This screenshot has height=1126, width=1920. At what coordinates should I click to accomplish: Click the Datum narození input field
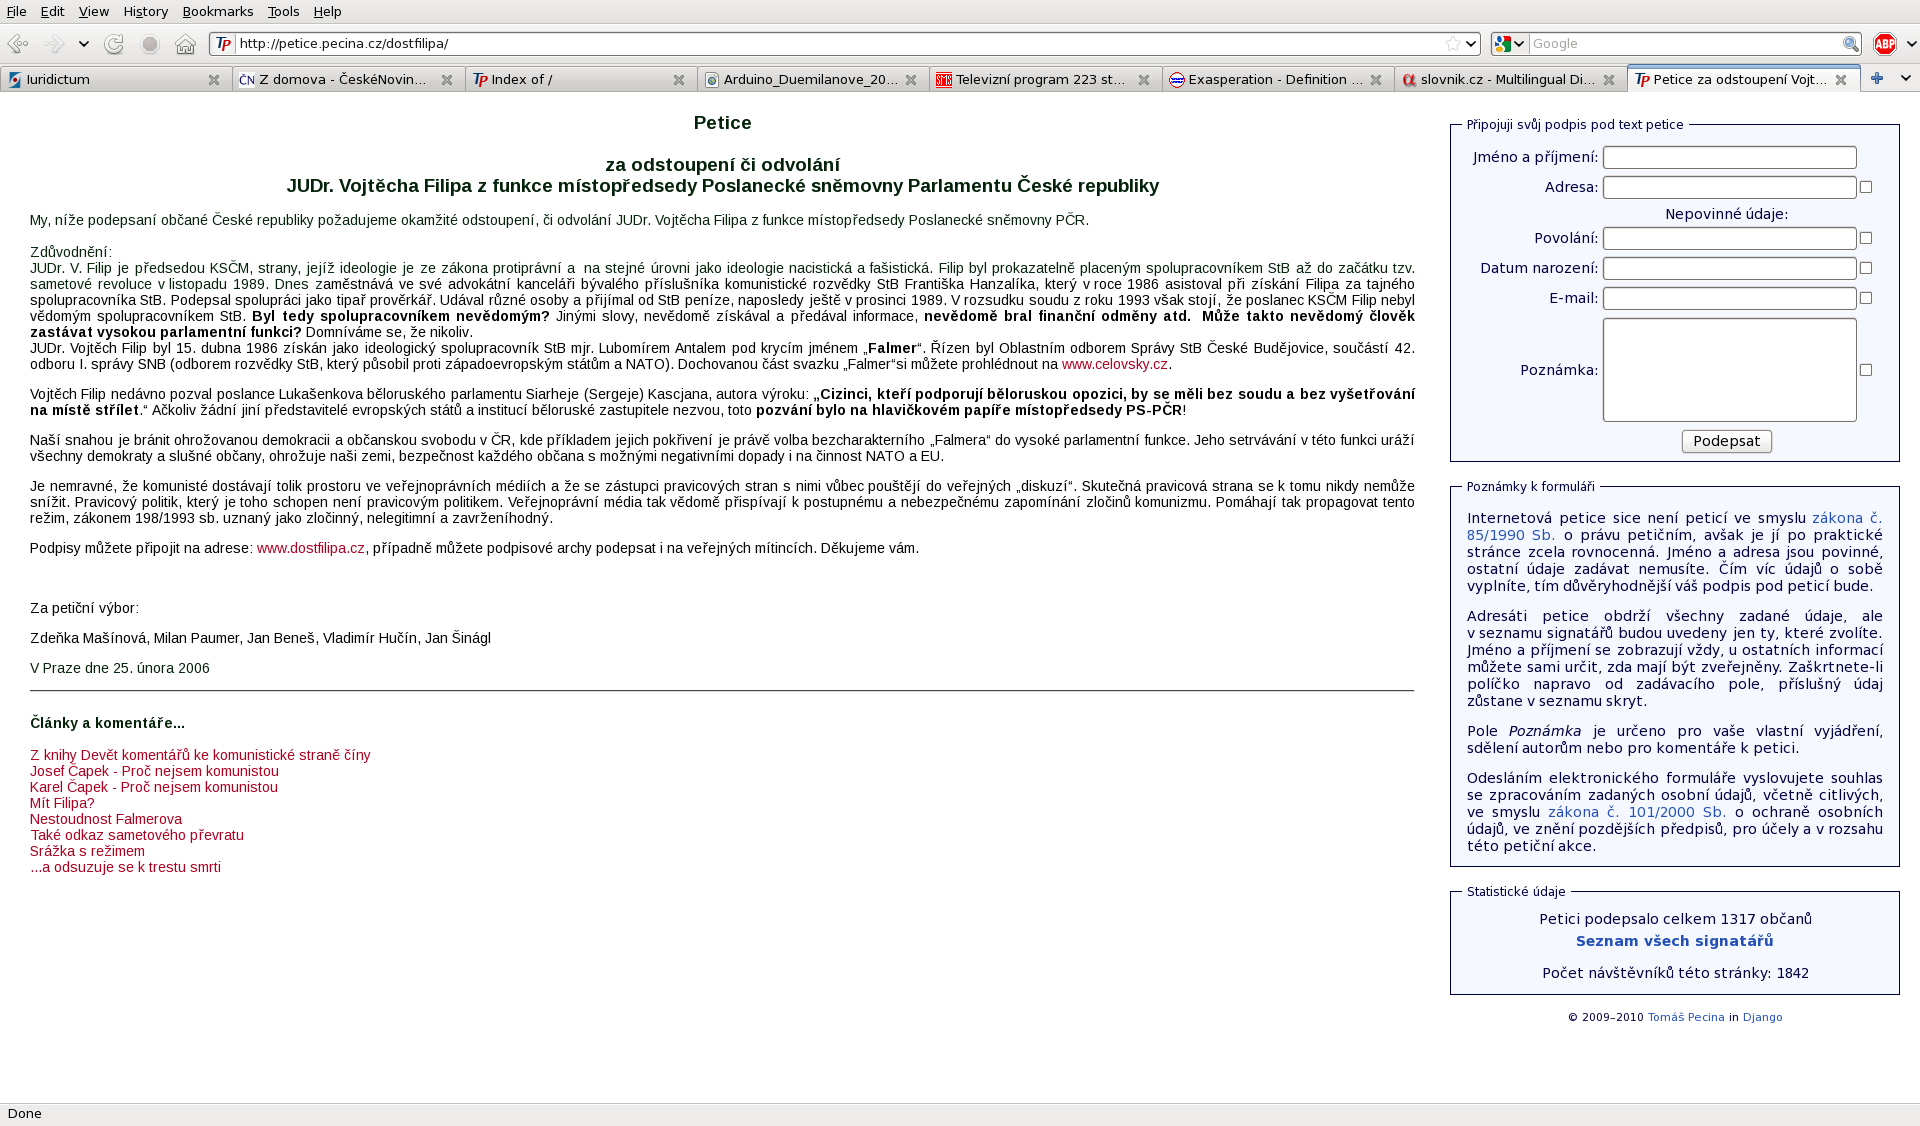click(x=1729, y=268)
